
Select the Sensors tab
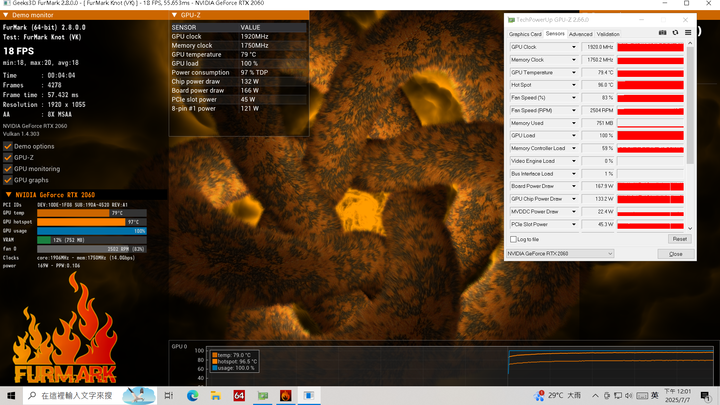(x=555, y=34)
